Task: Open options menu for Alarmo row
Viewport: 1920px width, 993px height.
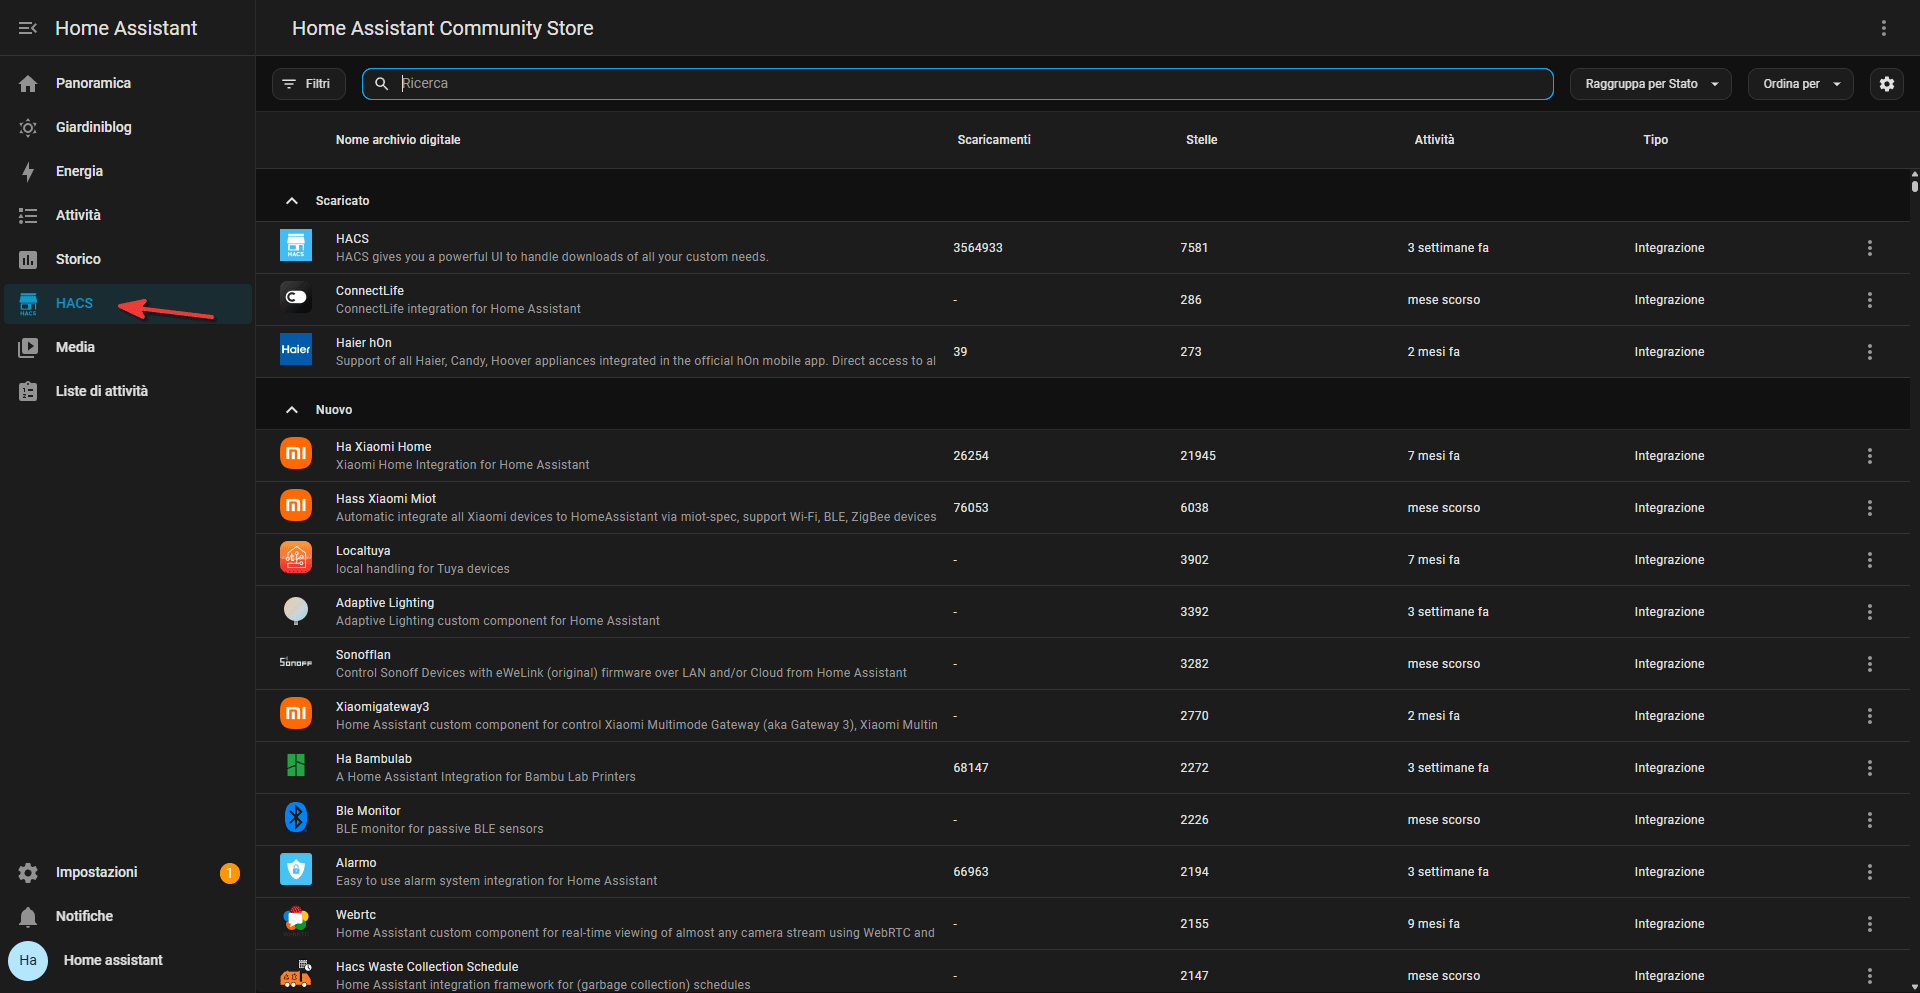Action: (1870, 872)
